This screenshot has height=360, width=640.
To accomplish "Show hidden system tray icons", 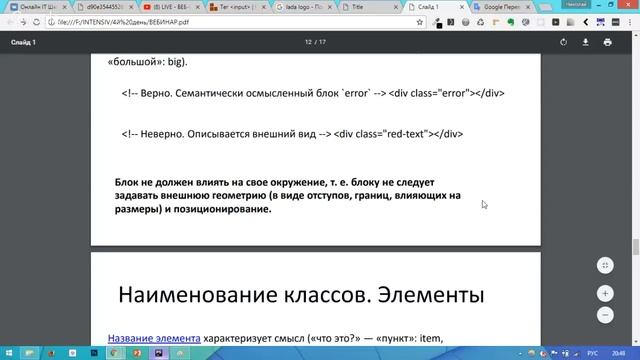I will [x=520, y=353].
